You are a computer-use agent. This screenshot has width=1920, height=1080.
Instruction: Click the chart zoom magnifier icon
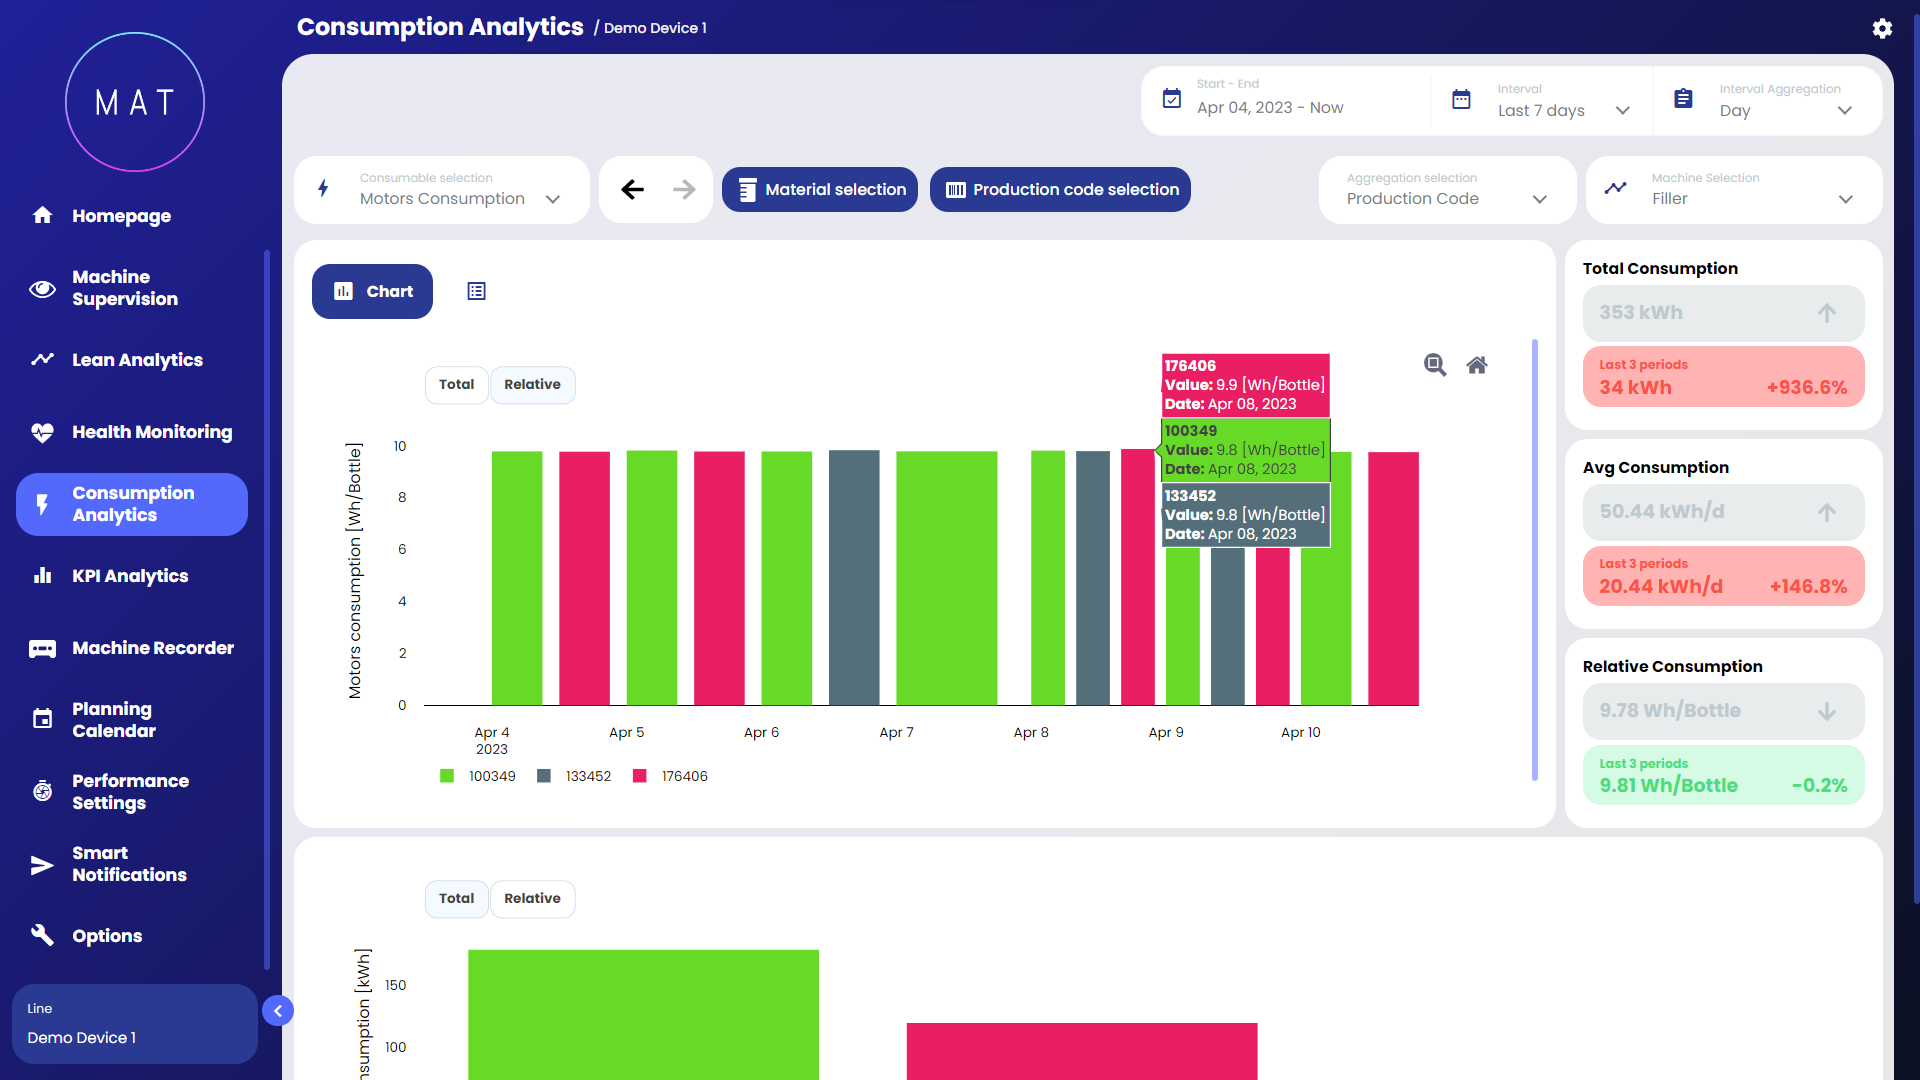[x=1435, y=365]
